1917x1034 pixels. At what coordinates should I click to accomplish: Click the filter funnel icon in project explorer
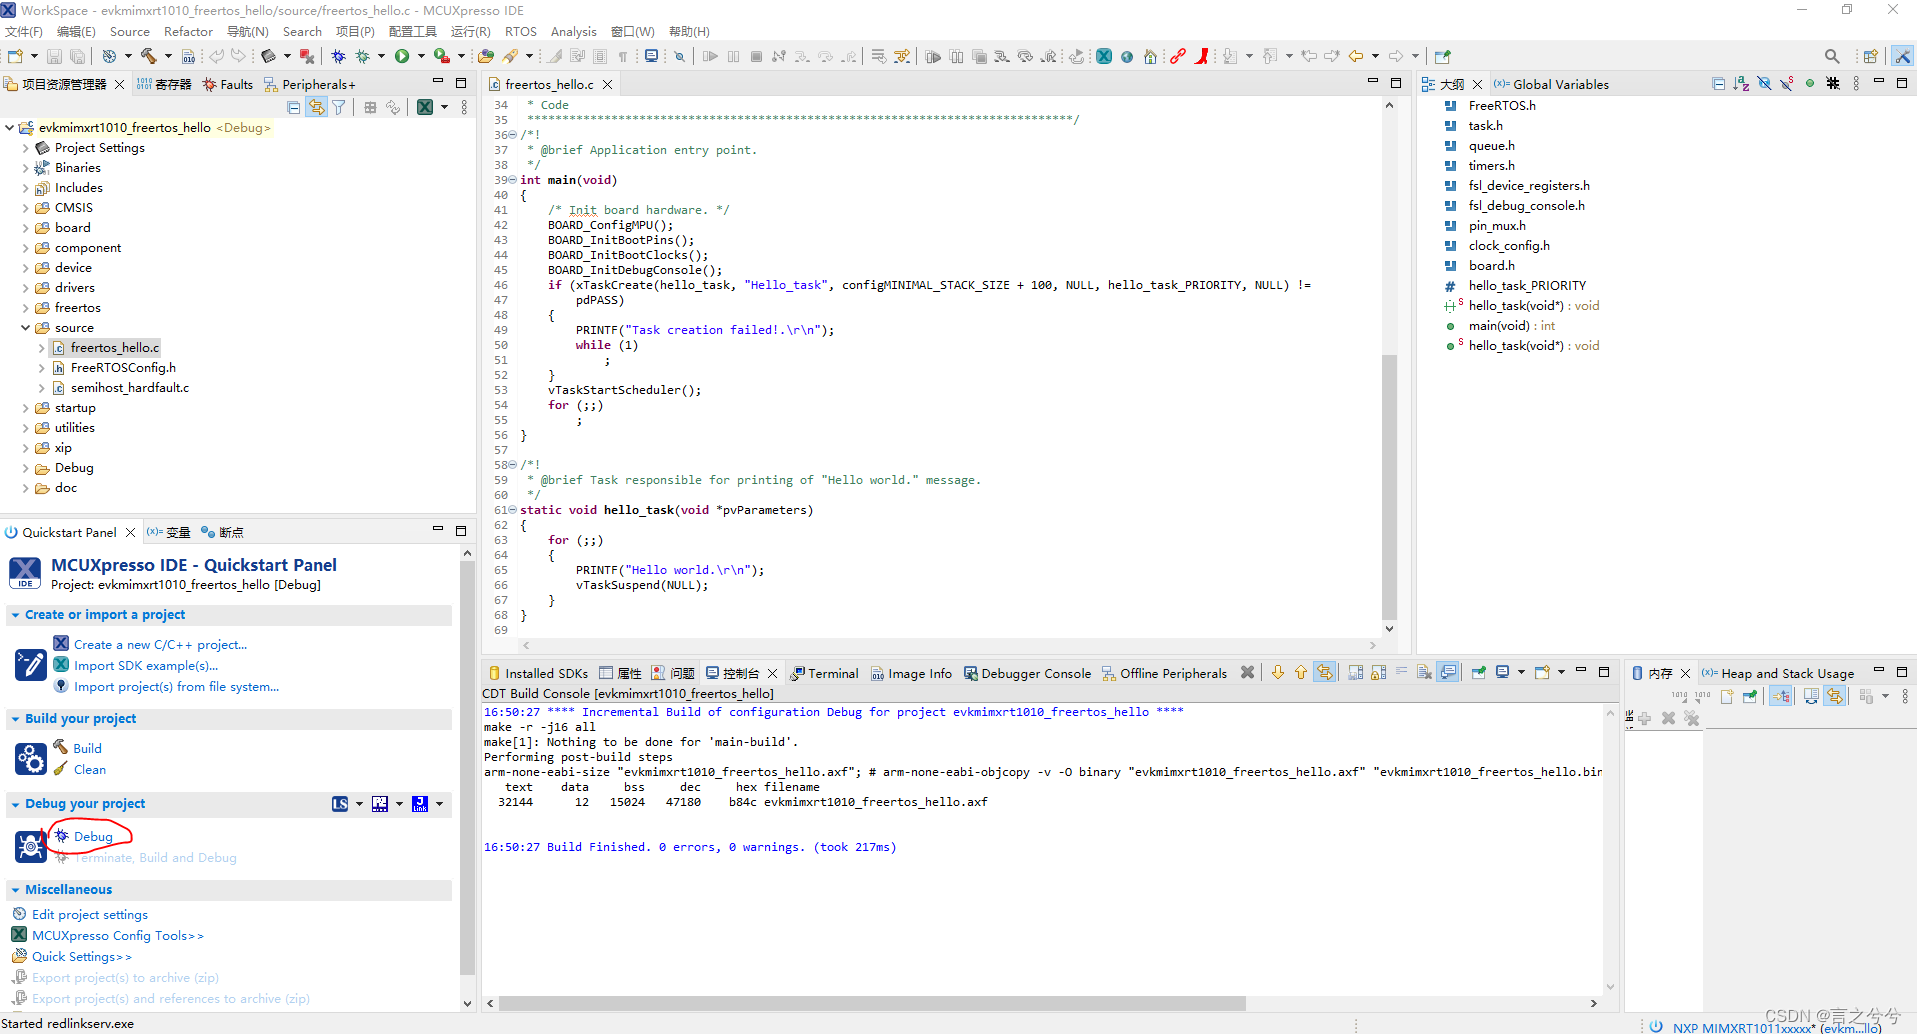339,107
